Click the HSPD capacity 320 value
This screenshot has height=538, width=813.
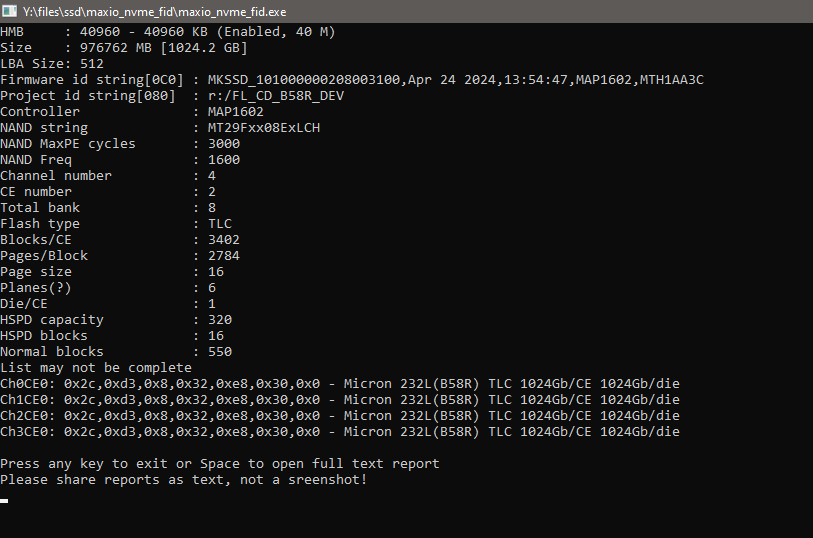(x=220, y=320)
